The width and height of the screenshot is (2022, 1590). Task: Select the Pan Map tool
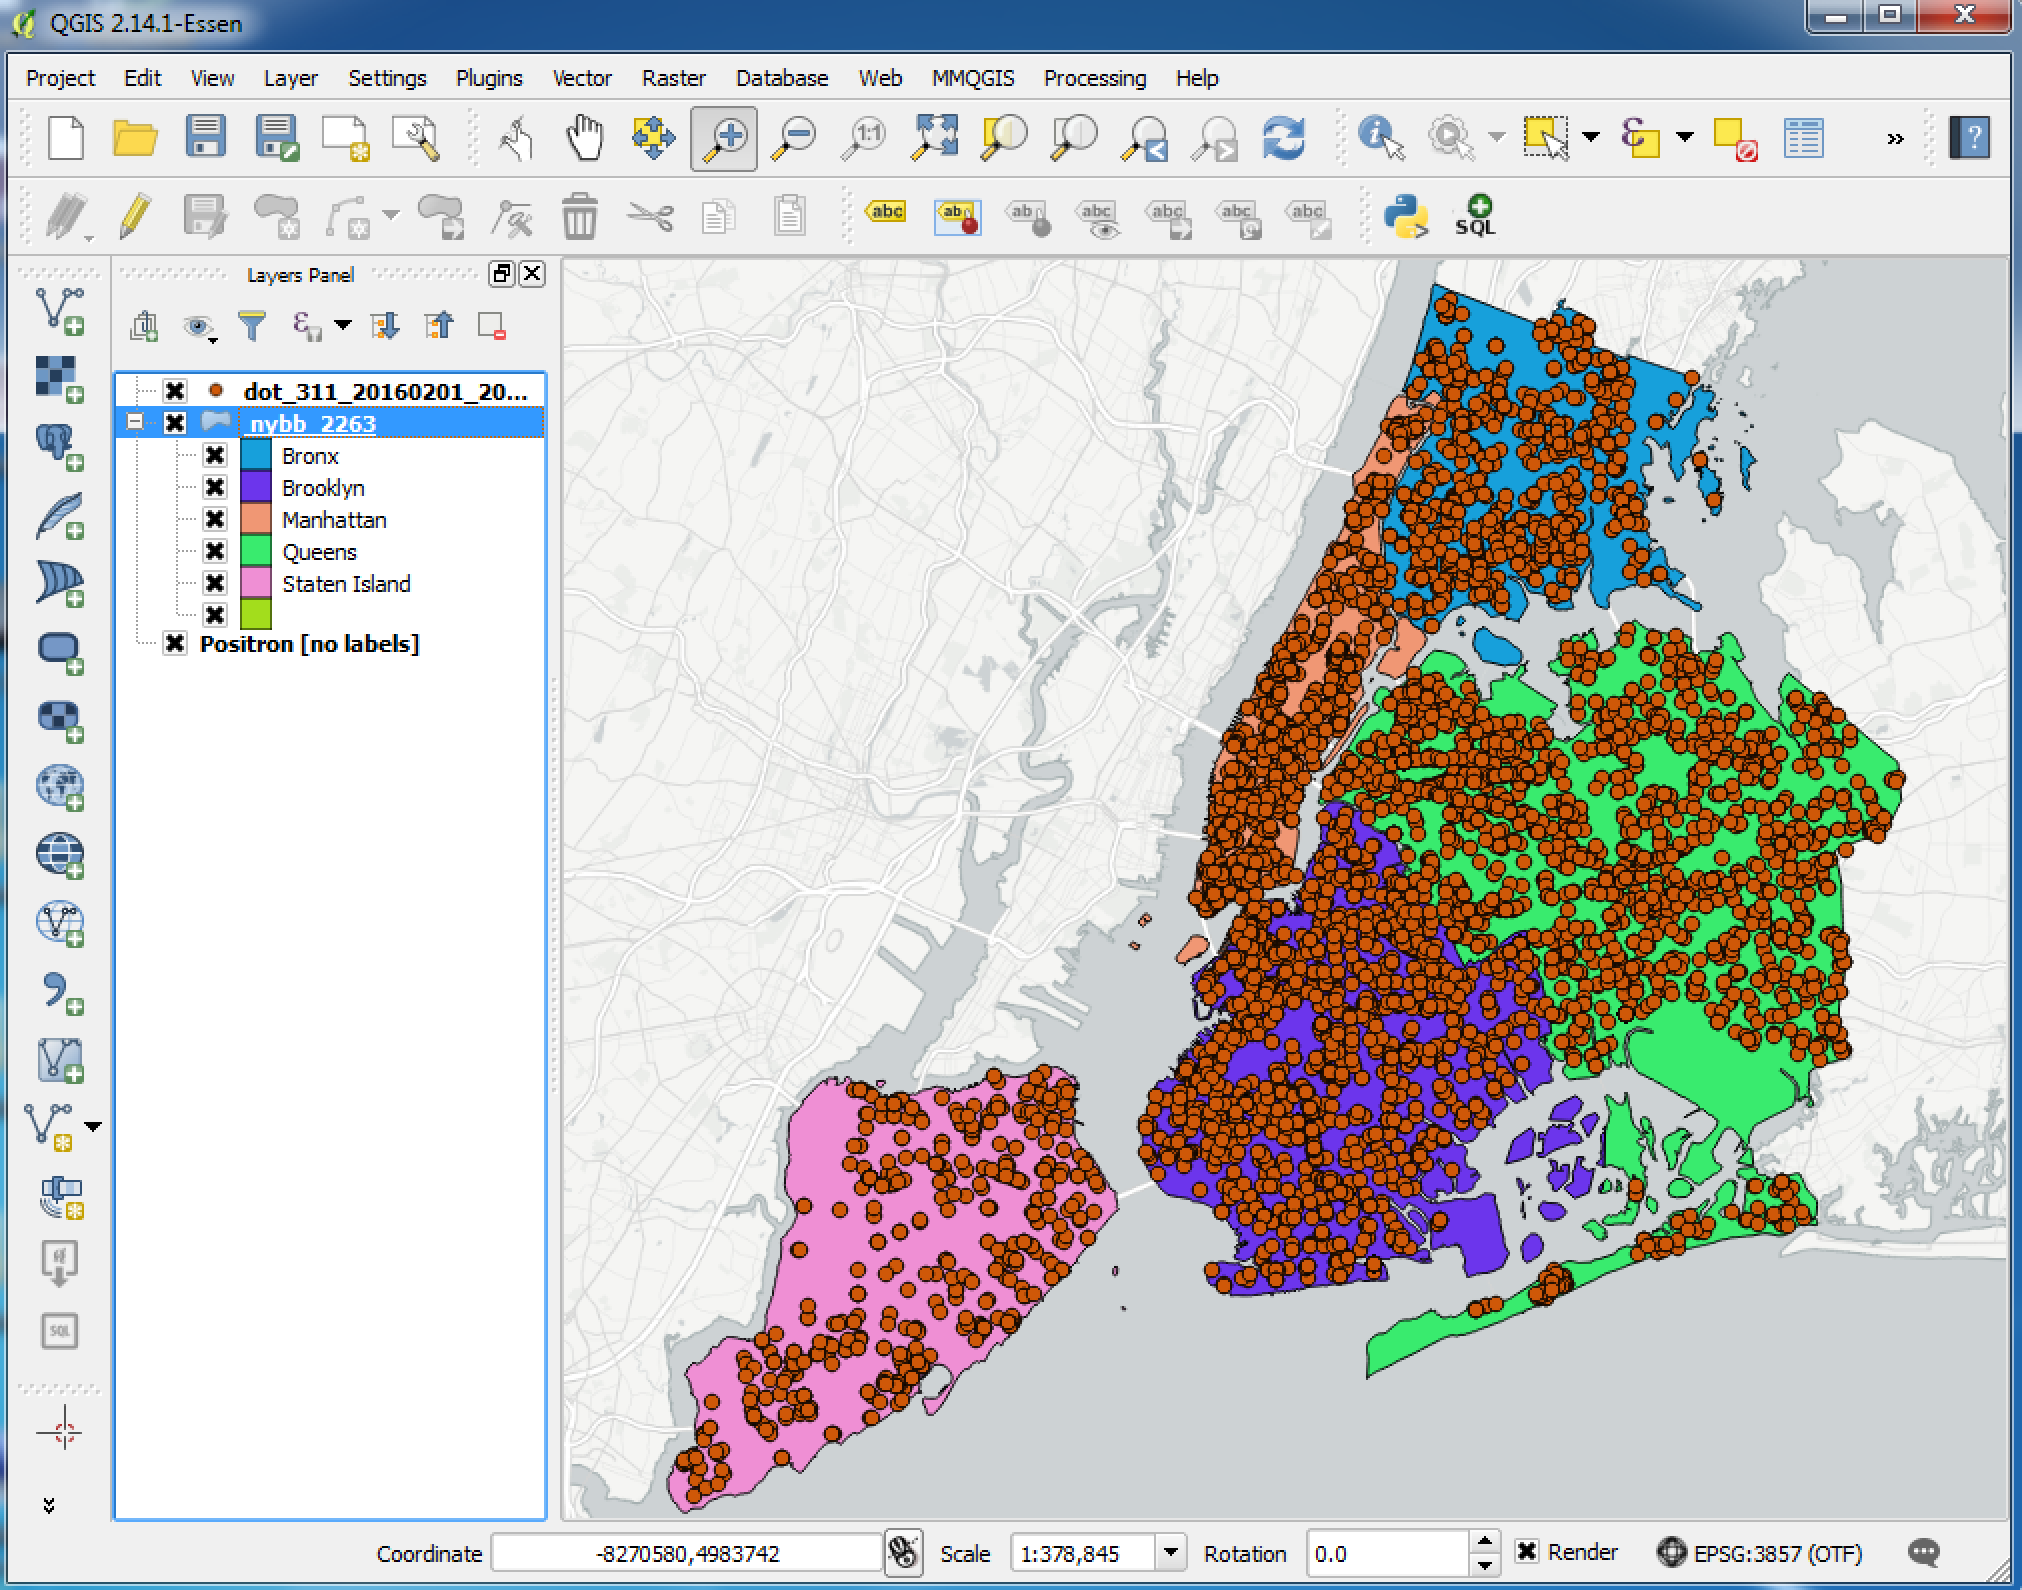tap(585, 138)
